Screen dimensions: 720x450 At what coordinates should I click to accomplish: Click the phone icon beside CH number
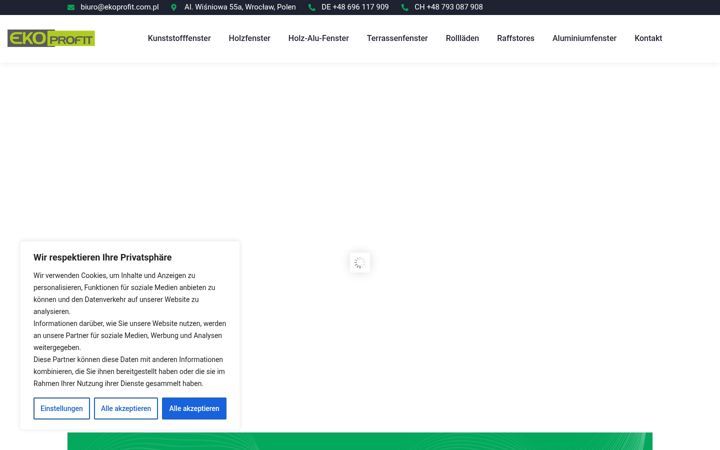(405, 7)
